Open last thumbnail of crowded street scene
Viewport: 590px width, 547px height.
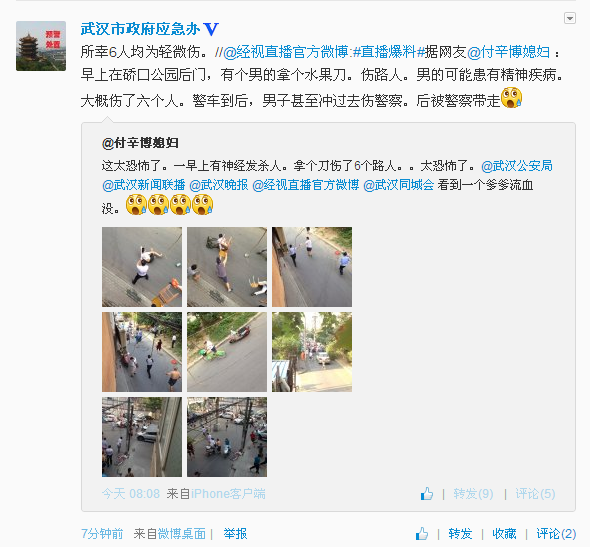227,437
